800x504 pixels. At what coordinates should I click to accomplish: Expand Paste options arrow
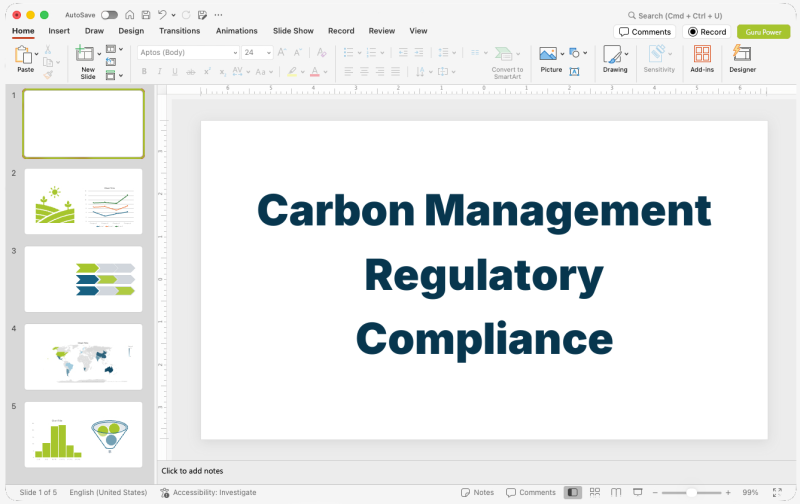tap(36, 54)
